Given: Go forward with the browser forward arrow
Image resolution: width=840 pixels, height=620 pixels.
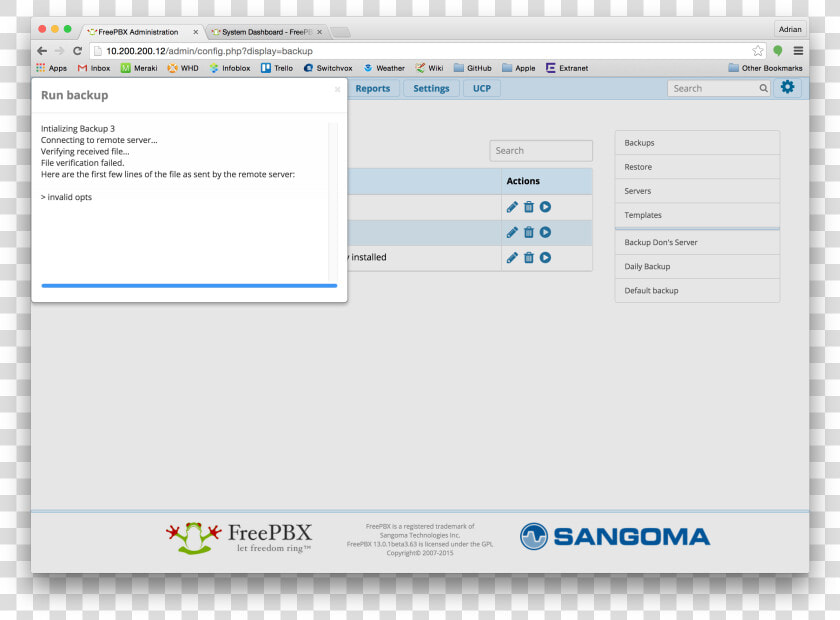Looking at the screenshot, I should point(59,51).
